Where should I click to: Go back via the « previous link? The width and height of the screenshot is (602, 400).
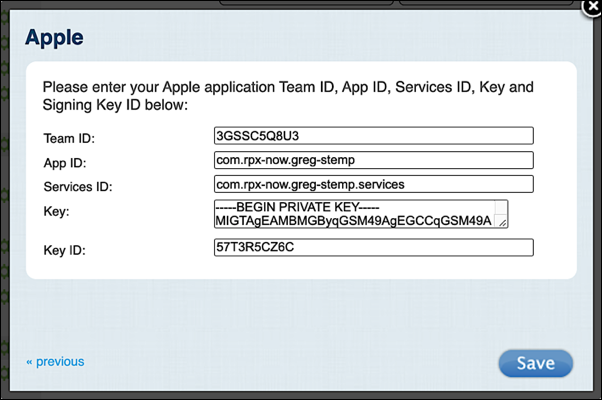coord(55,362)
